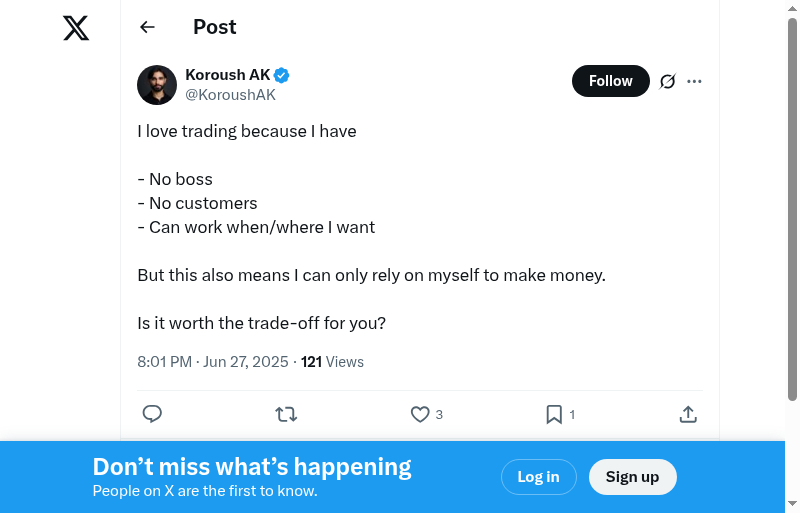This screenshot has width=800, height=513.
Task: Go back using the arrow icon
Action: click(x=148, y=27)
